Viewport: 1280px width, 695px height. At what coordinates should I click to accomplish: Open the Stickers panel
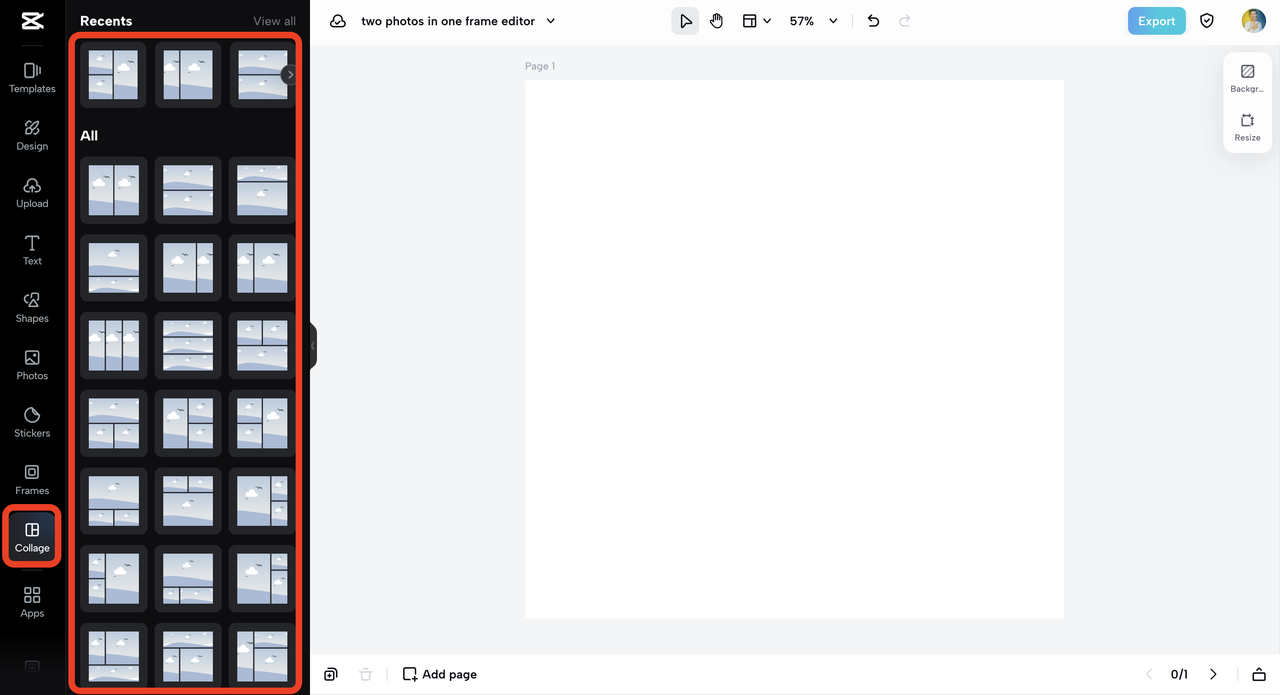pos(32,422)
